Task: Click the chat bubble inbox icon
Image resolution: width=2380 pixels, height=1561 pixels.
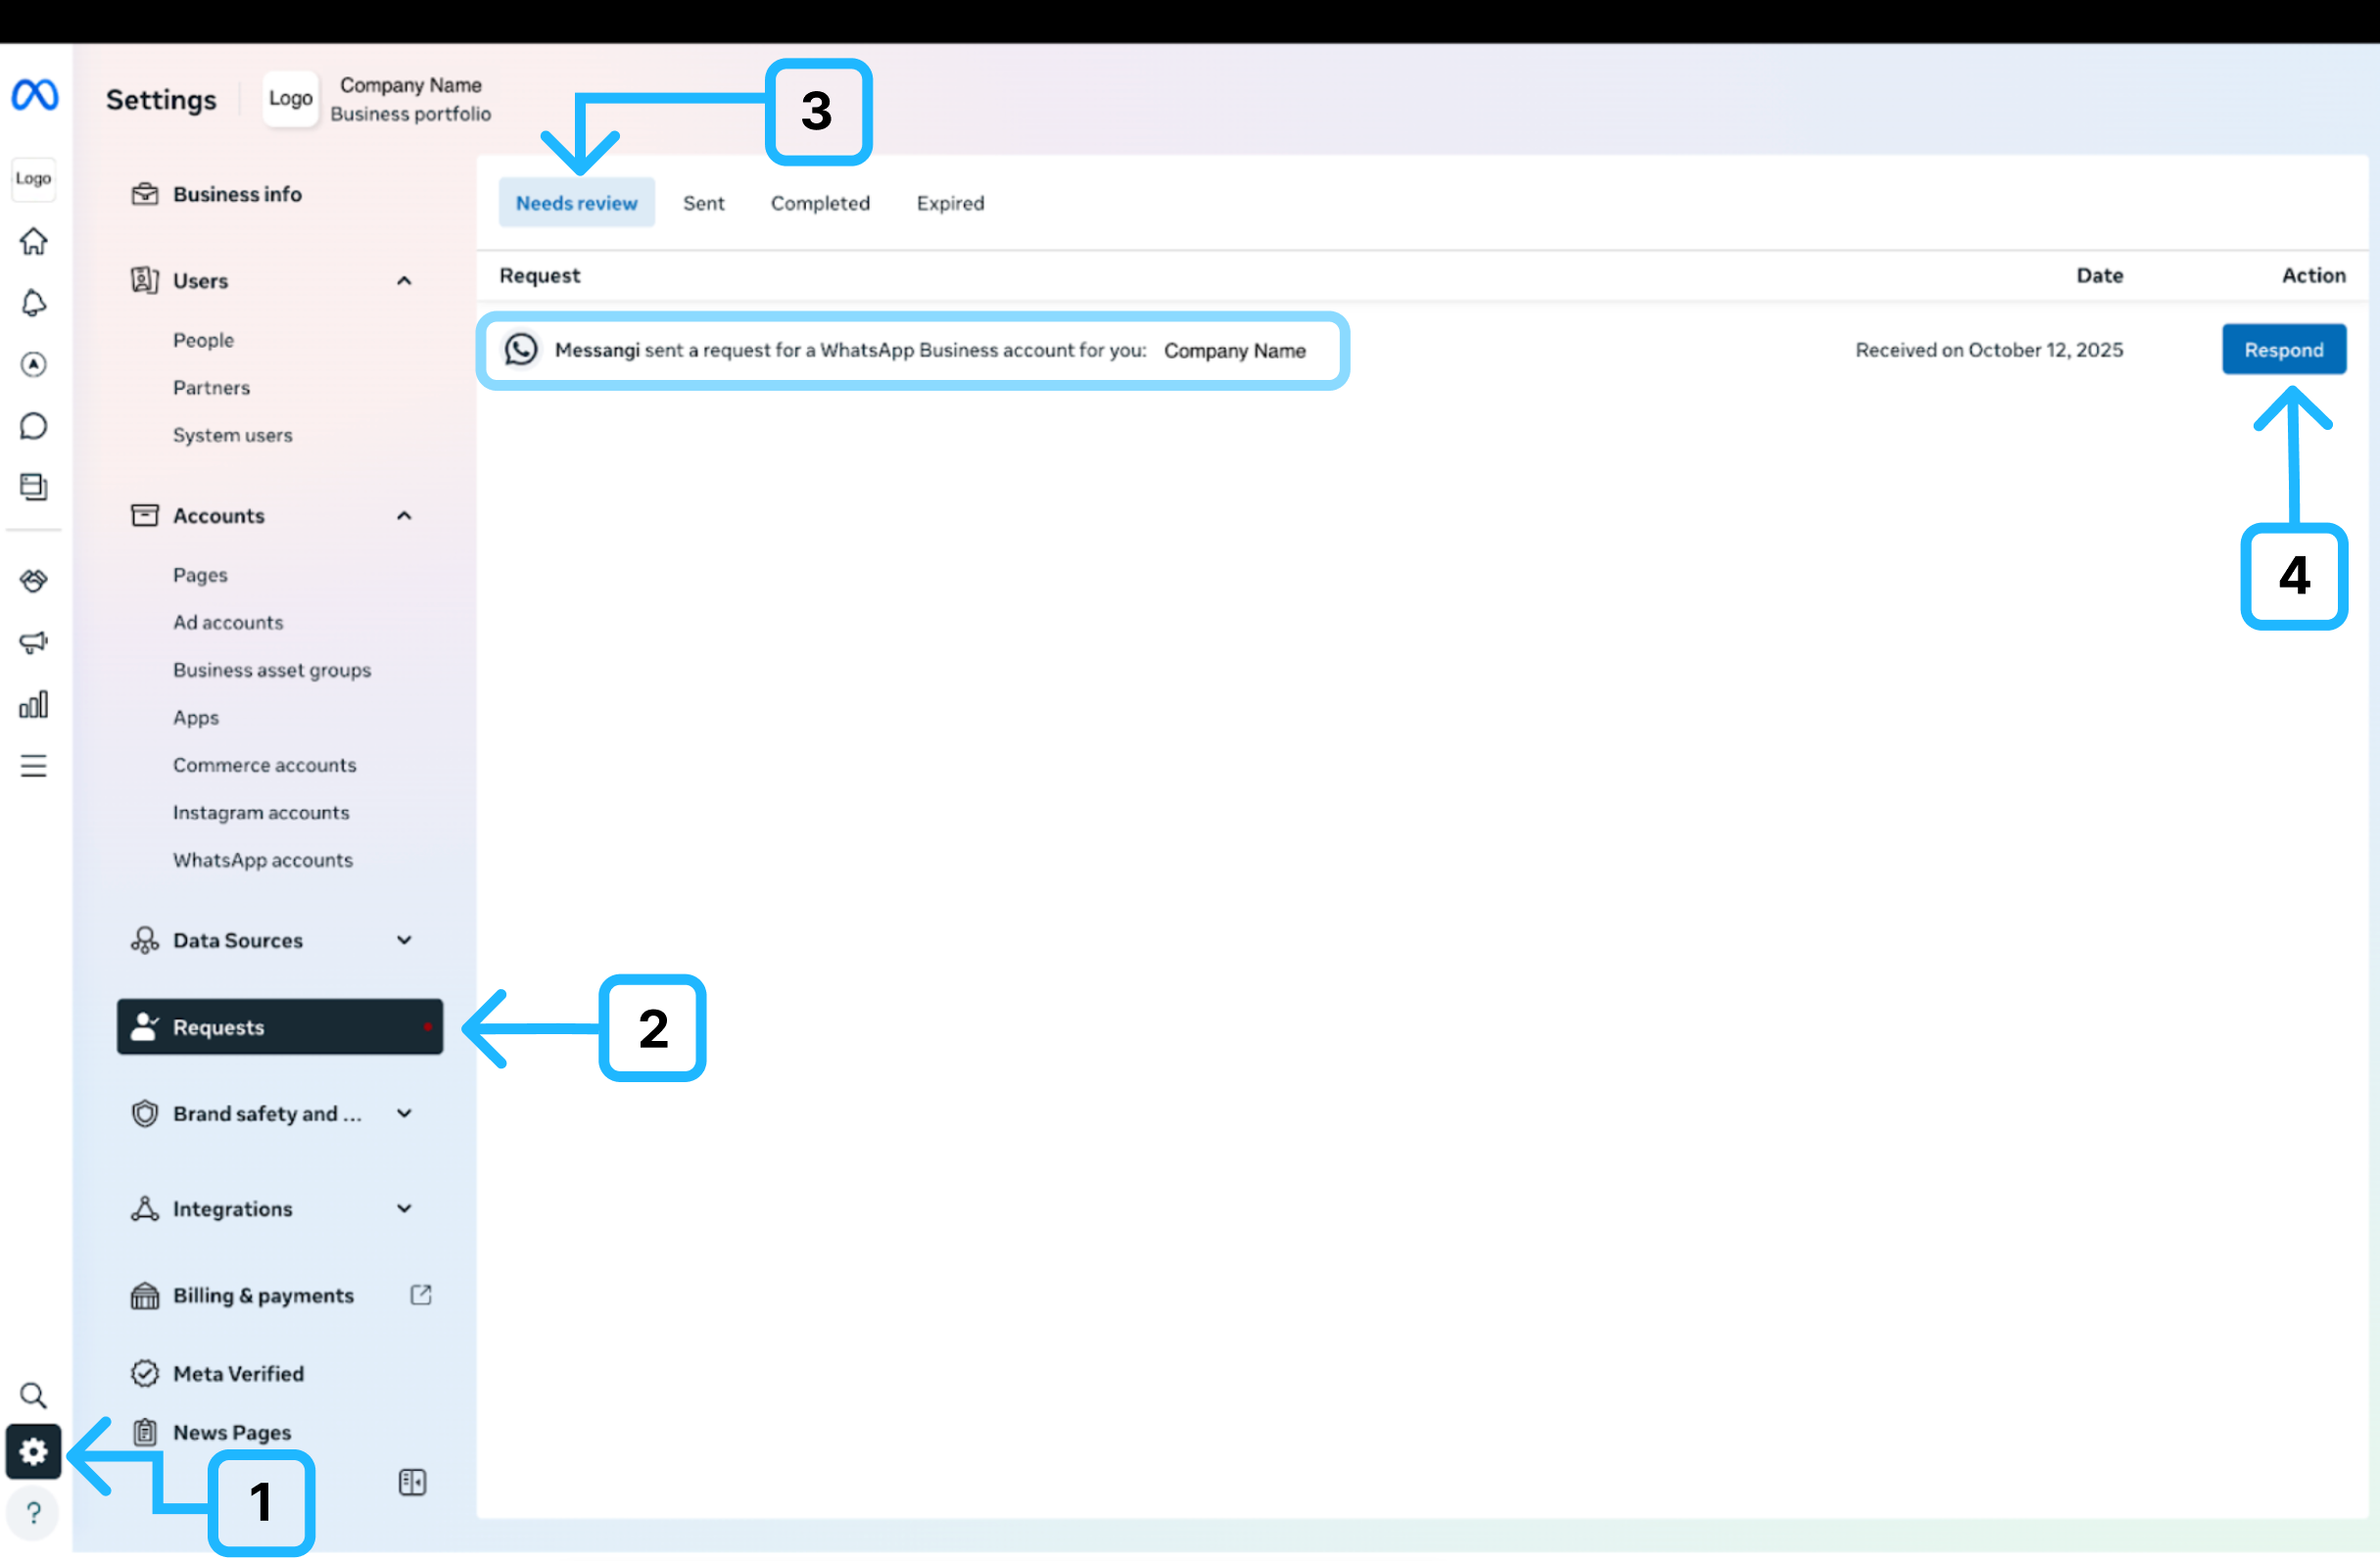Action: tap(34, 427)
